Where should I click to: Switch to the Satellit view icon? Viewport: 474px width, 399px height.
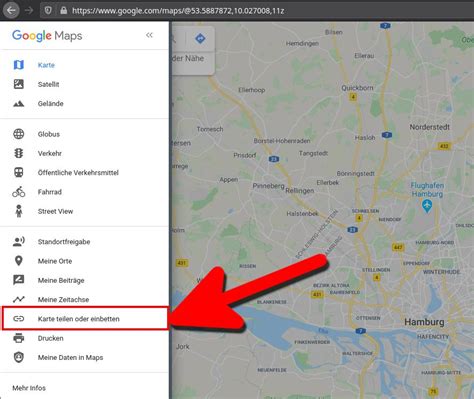pyautogui.click(x=19, y=84)
